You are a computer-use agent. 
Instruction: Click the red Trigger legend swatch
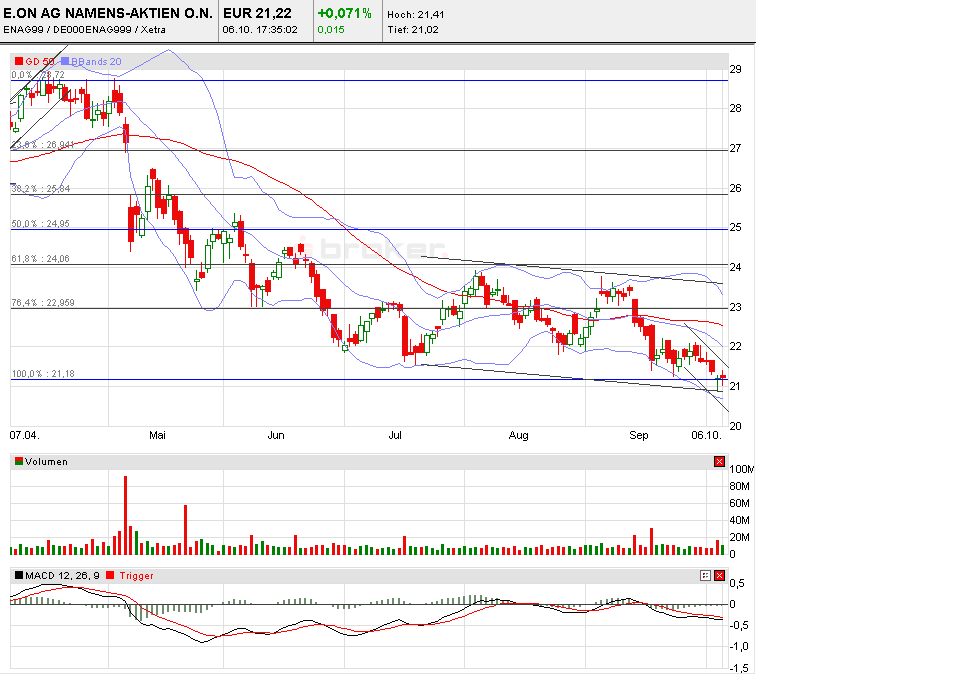coord(110,575)
